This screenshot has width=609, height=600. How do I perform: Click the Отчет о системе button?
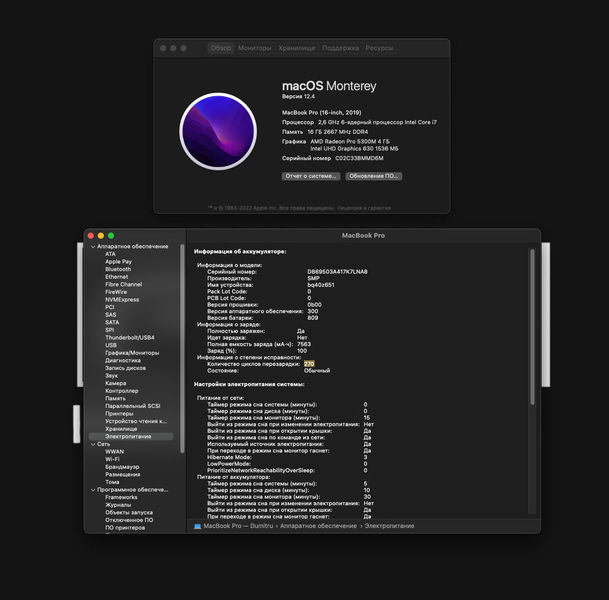[x=311, y=176]
